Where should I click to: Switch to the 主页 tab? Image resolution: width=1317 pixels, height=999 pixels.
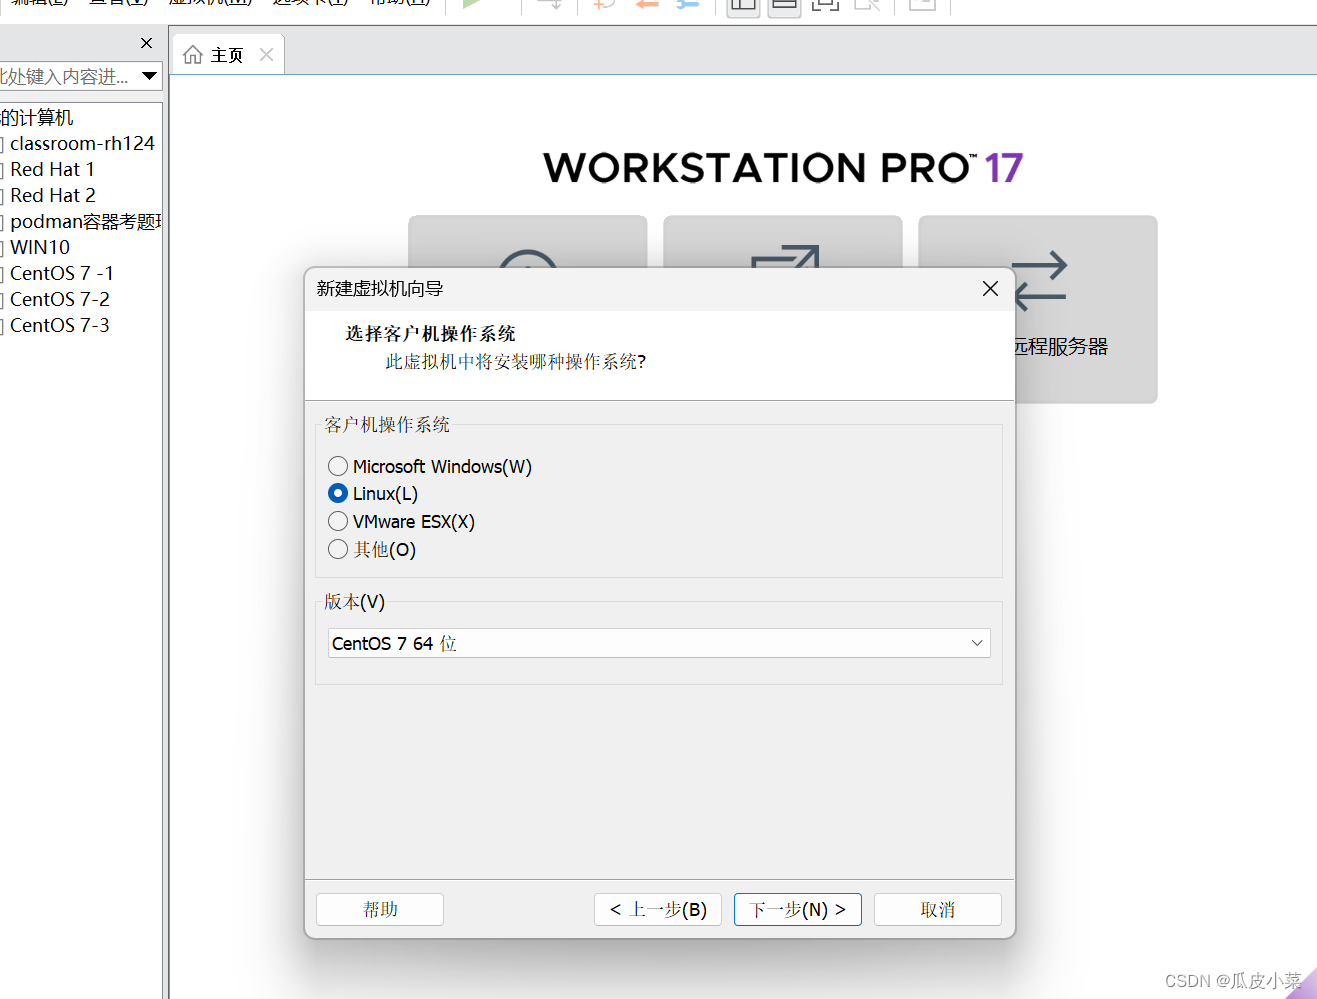[229, 55]
